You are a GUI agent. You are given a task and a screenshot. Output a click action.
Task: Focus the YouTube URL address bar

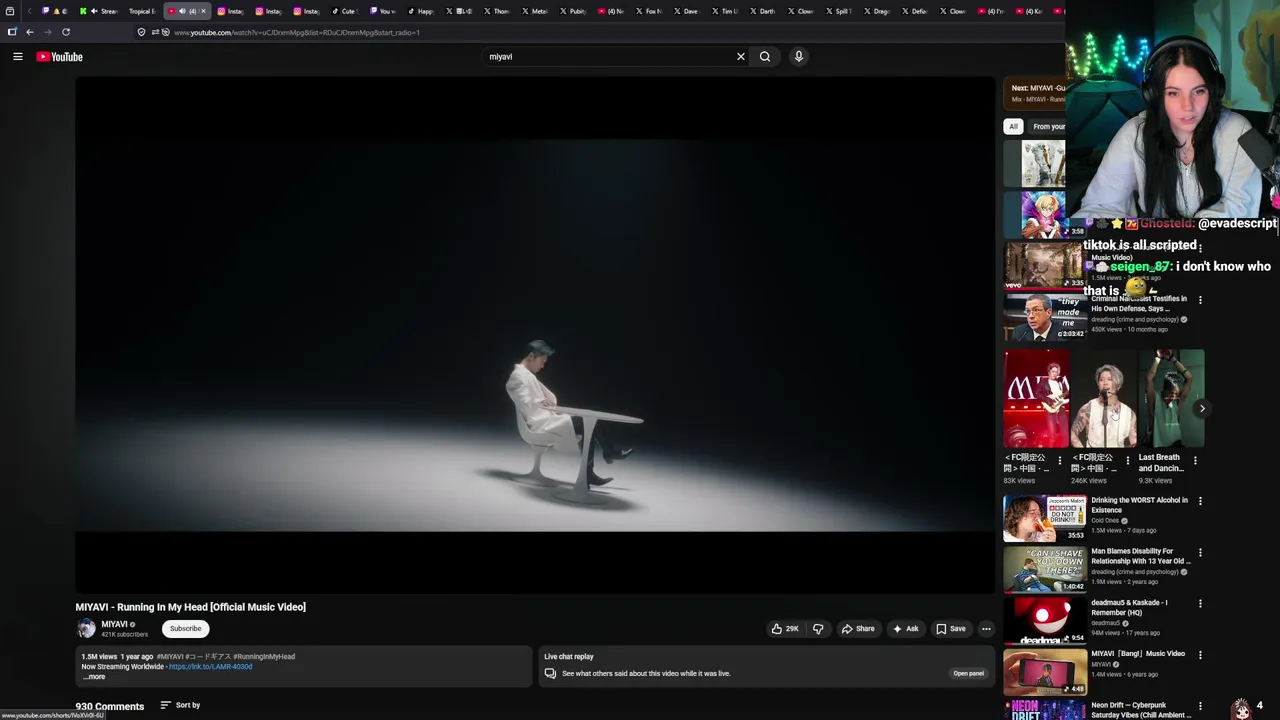(297, 33)
